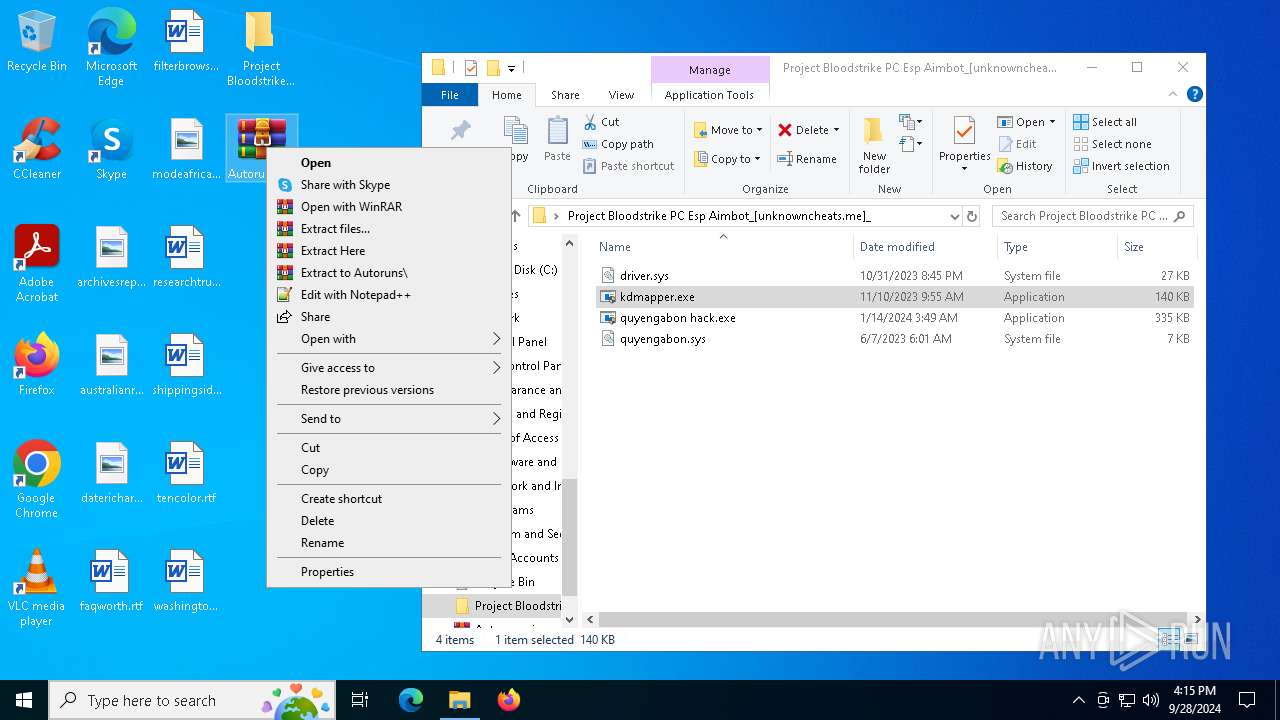Click Select all in the ribbon
1280x720 pixels.
click(1105, 122)
